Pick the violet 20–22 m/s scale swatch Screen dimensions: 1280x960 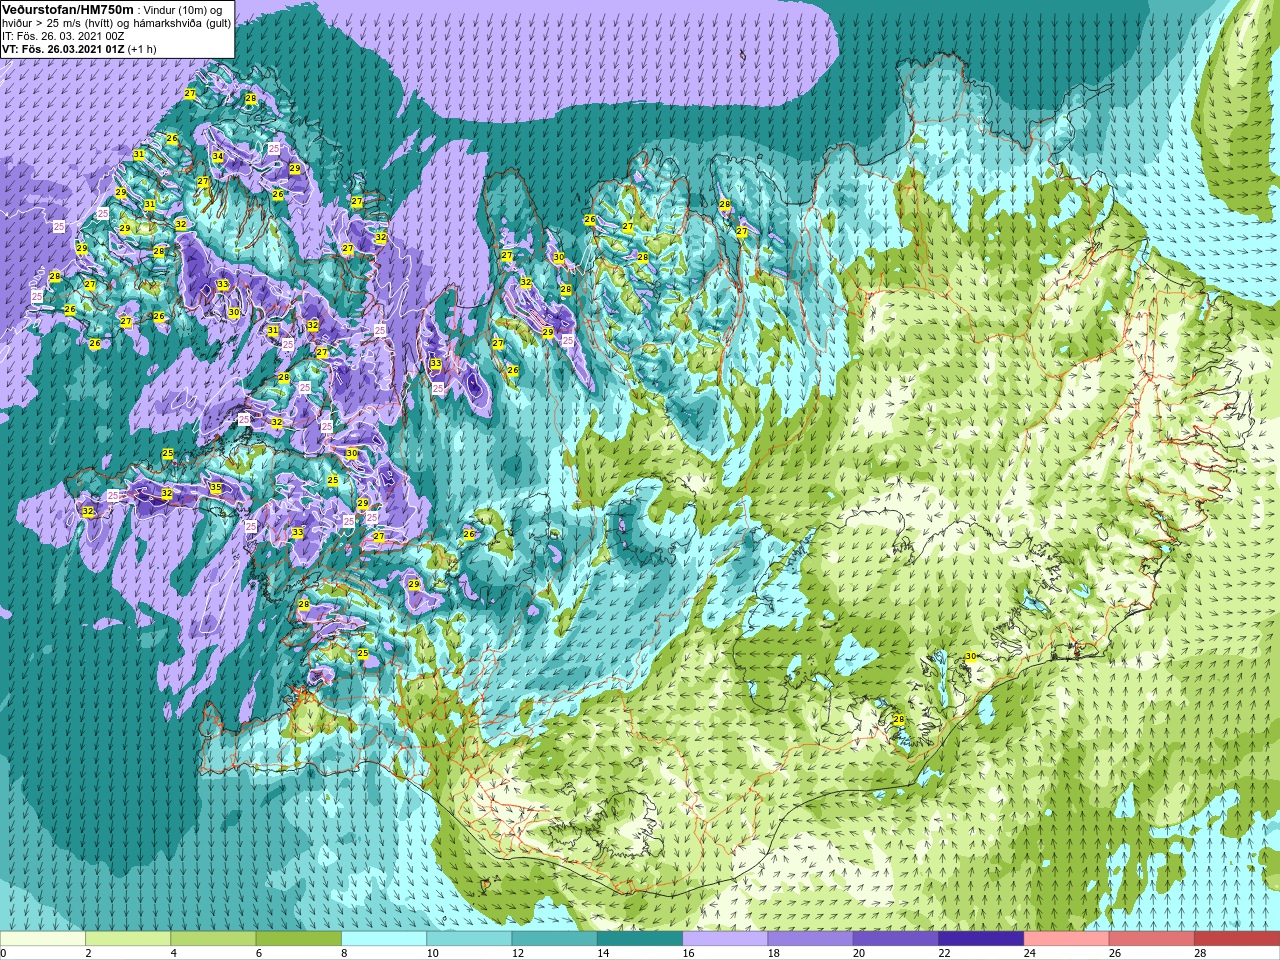click(x=895, y=939)
